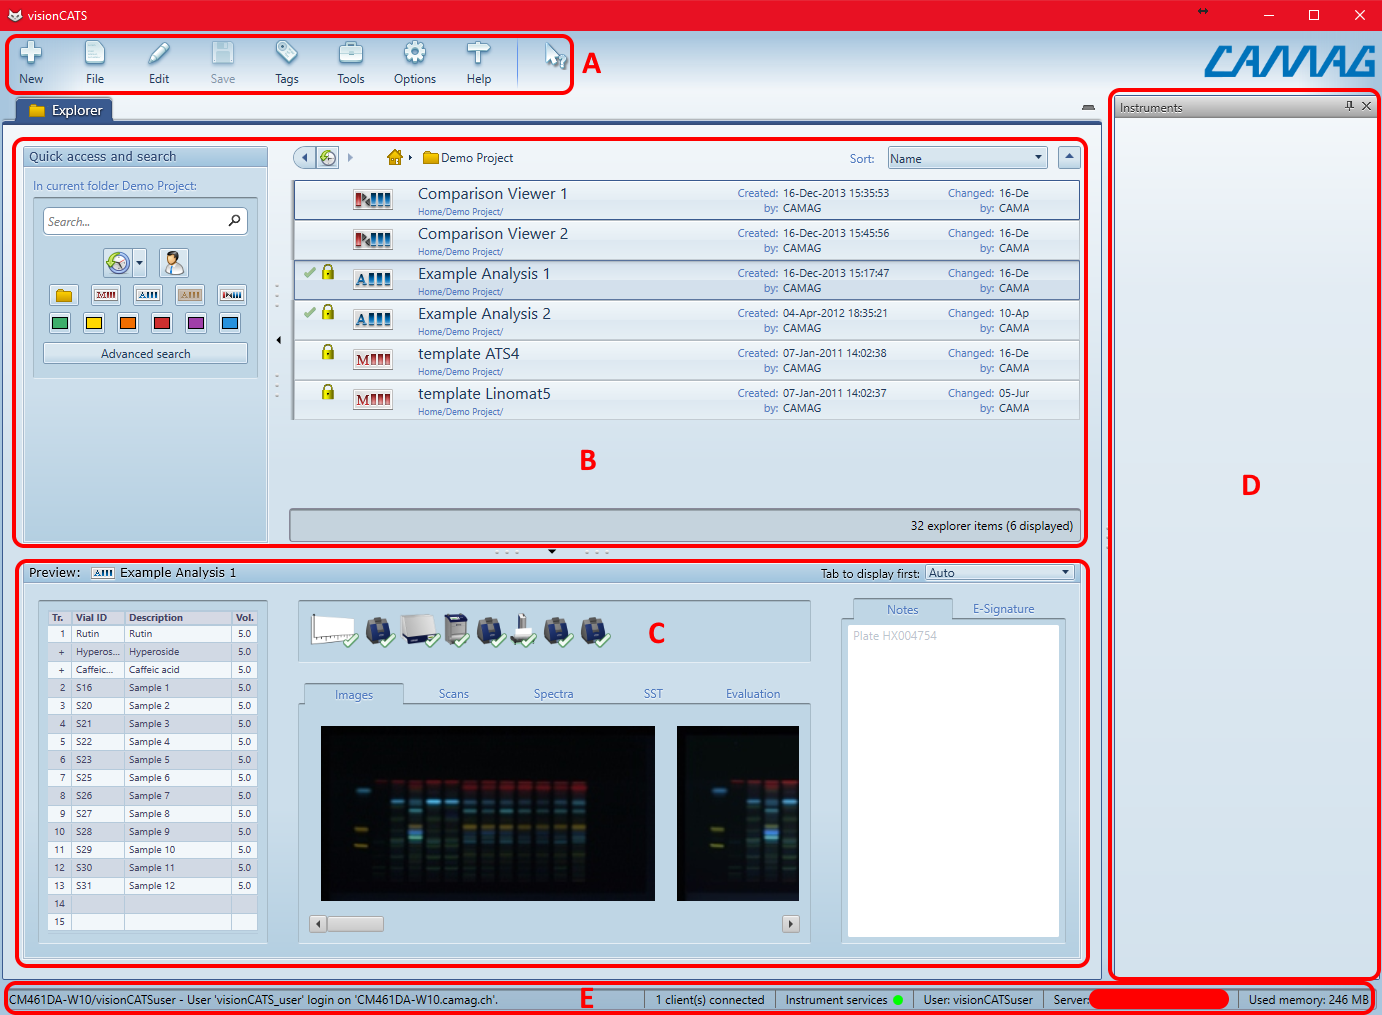1382x1015 pixels.
Task: Click lock icon on template ATS4 row
Action: point(327,352)
